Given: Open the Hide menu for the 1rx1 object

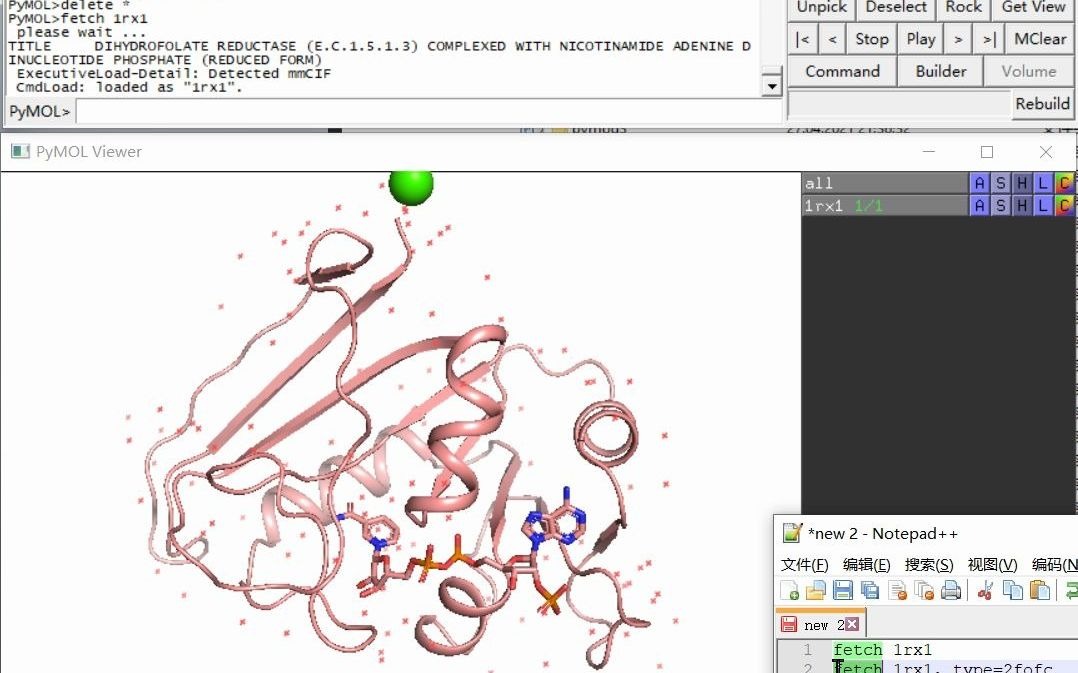Looking at the screenshot, I should point(1020,205).
